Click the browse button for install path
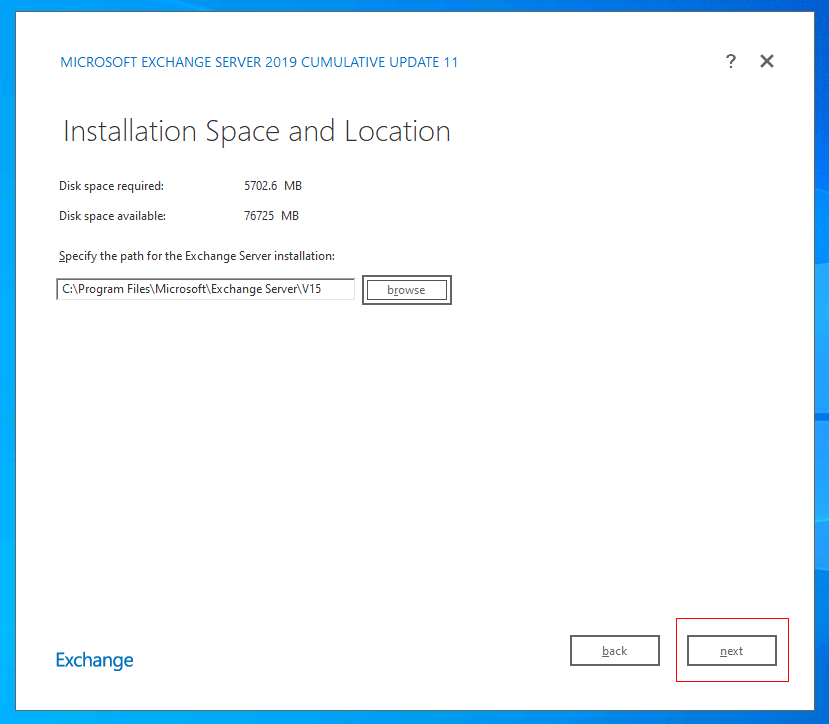 407,290
